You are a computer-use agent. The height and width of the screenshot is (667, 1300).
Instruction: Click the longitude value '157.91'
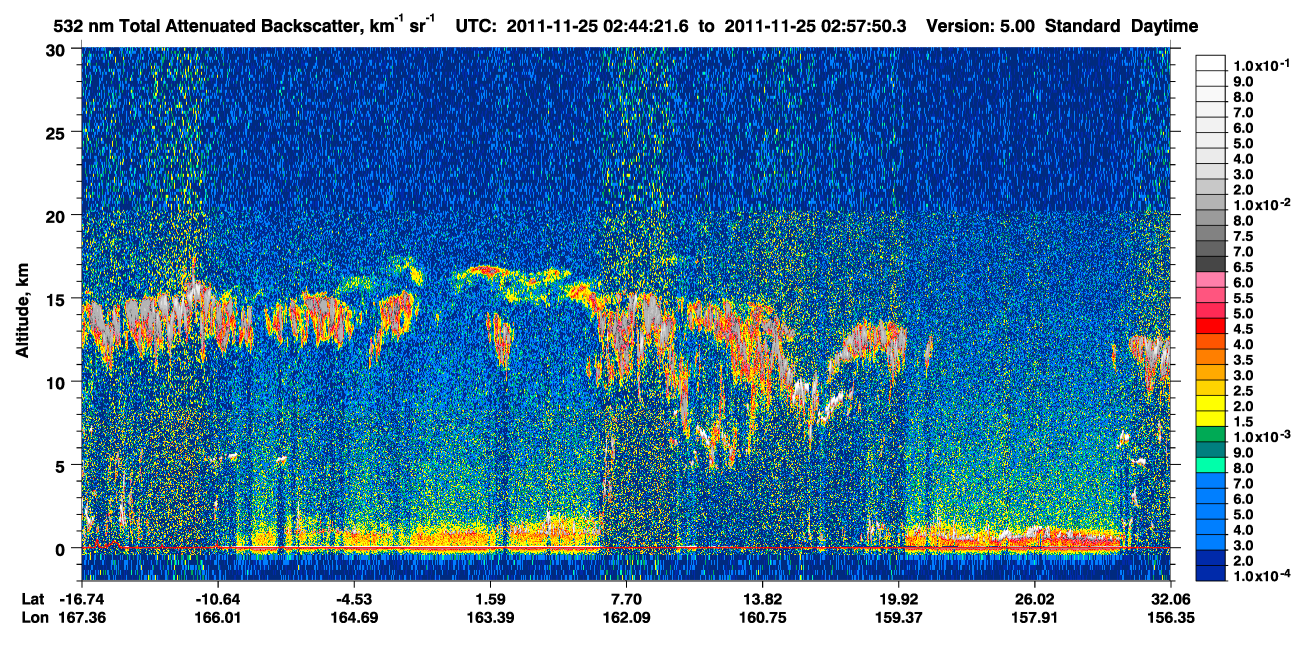[x=1034, y=617]
